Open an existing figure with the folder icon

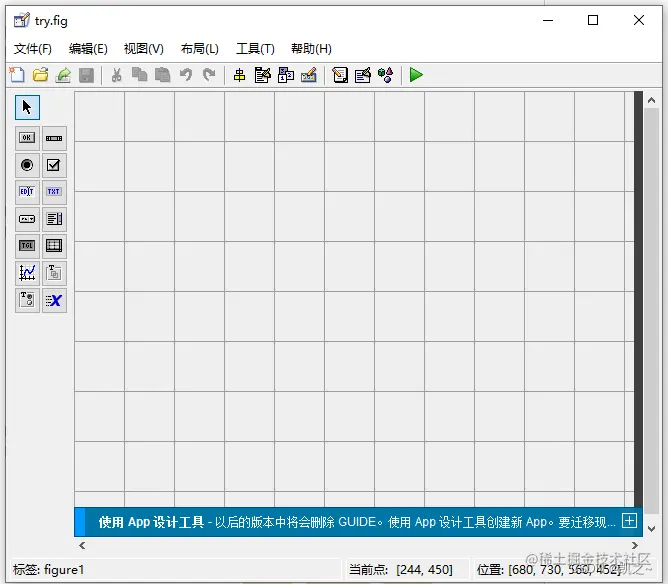click(40, 75)
